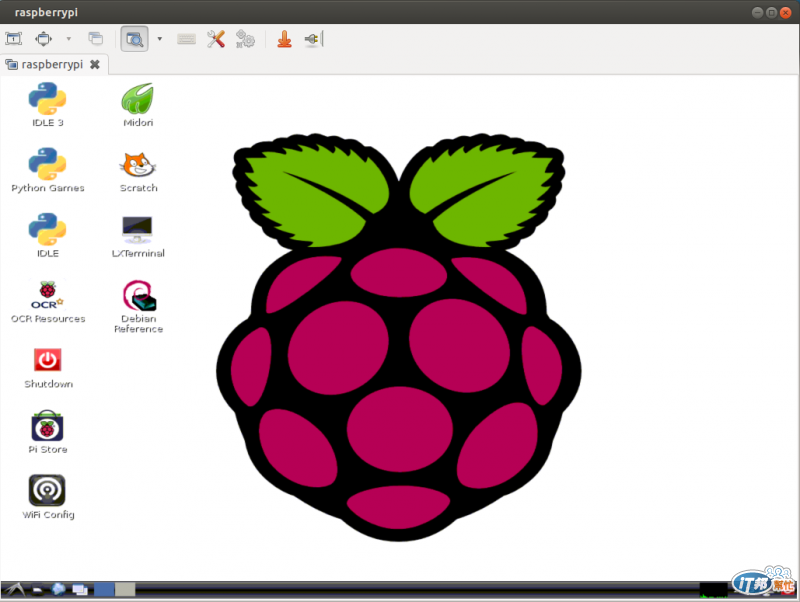
Task: Minimize window with the orange arrow icon
Action: (x=285, y=39)
